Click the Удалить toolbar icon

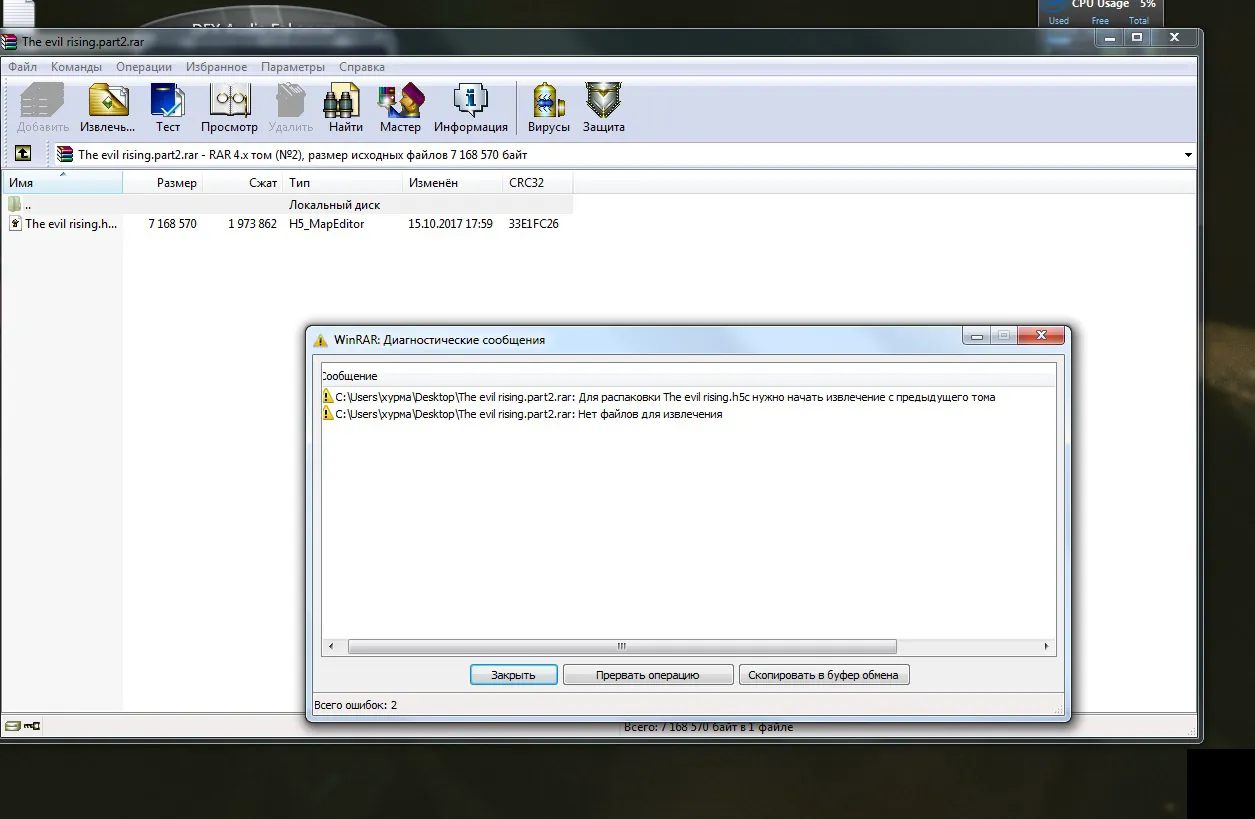pos(290,108)
